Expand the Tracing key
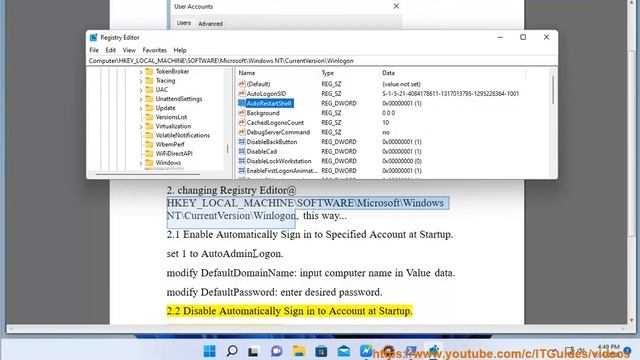The height and width of the screenshot is (360, 640). pyautogui.click(x=141, y=81)
